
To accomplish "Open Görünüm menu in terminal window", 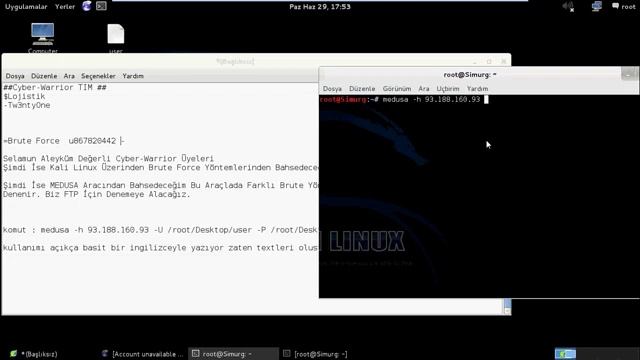I will [397, 89].
